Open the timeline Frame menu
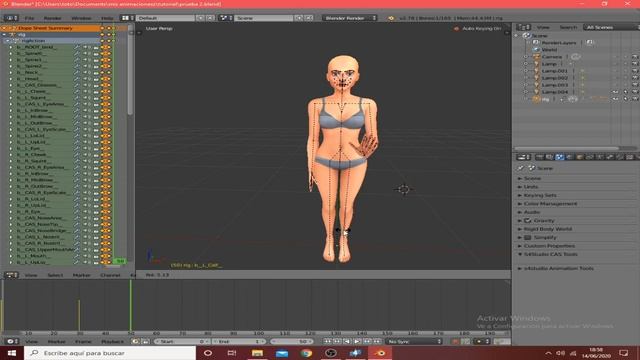 click(x=83, y=342)
